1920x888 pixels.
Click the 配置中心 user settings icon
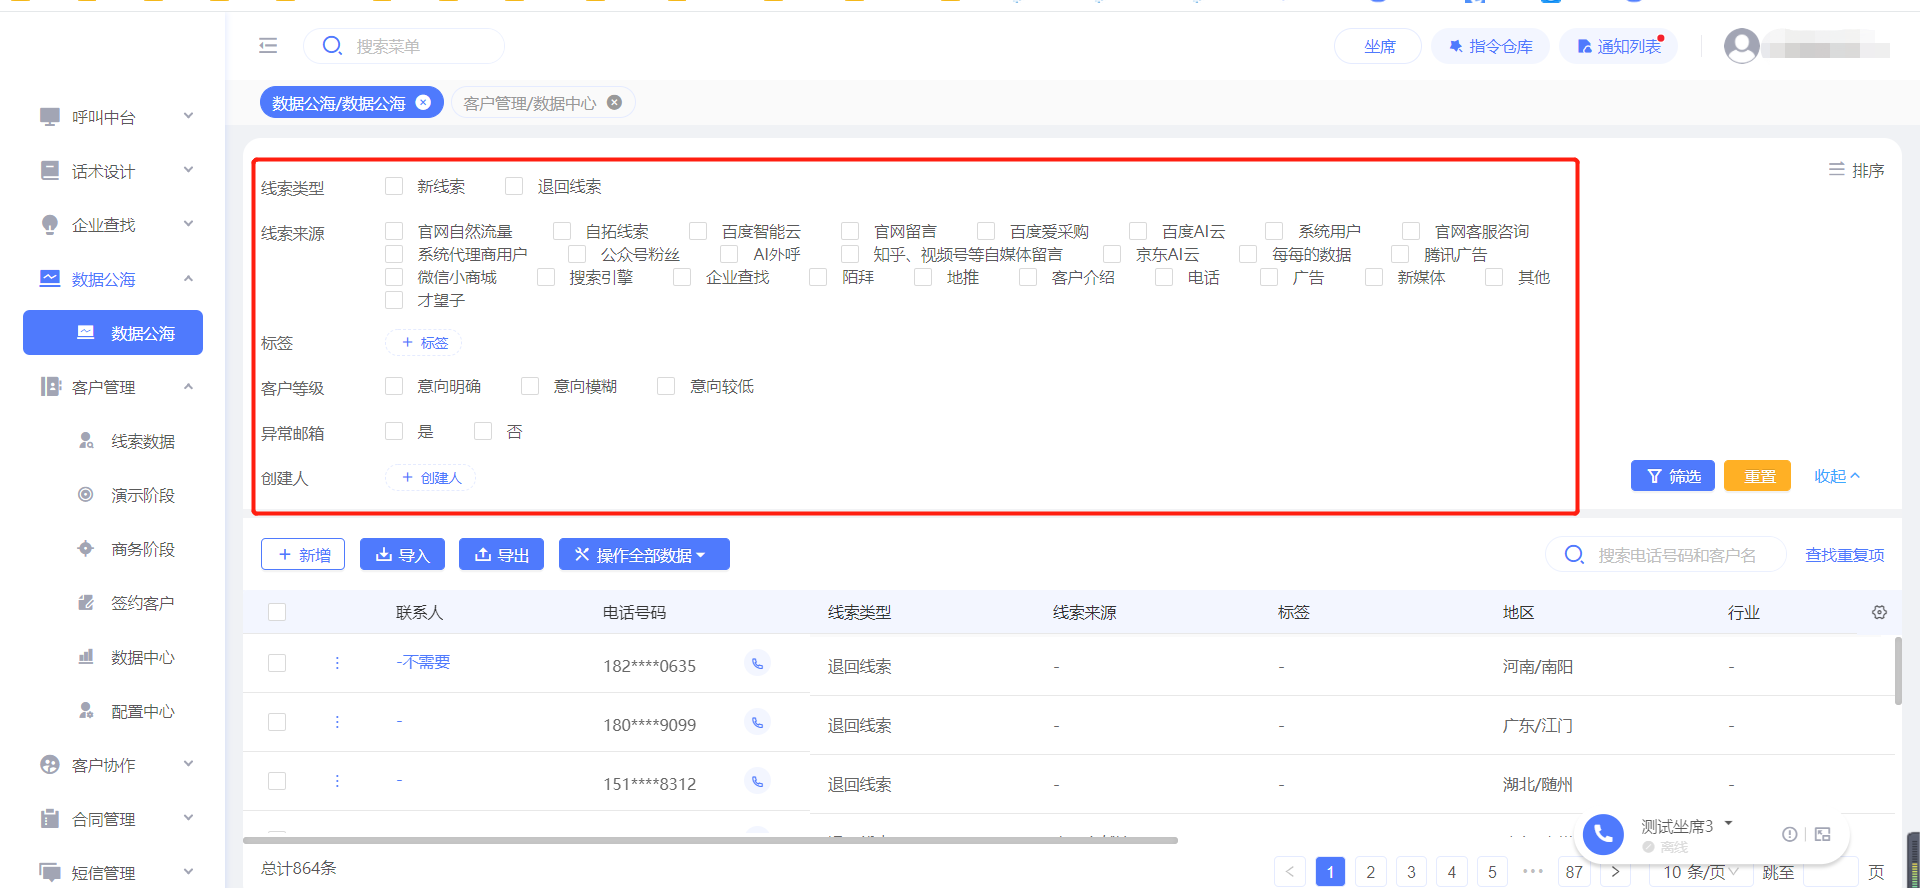tap(86, 710)
